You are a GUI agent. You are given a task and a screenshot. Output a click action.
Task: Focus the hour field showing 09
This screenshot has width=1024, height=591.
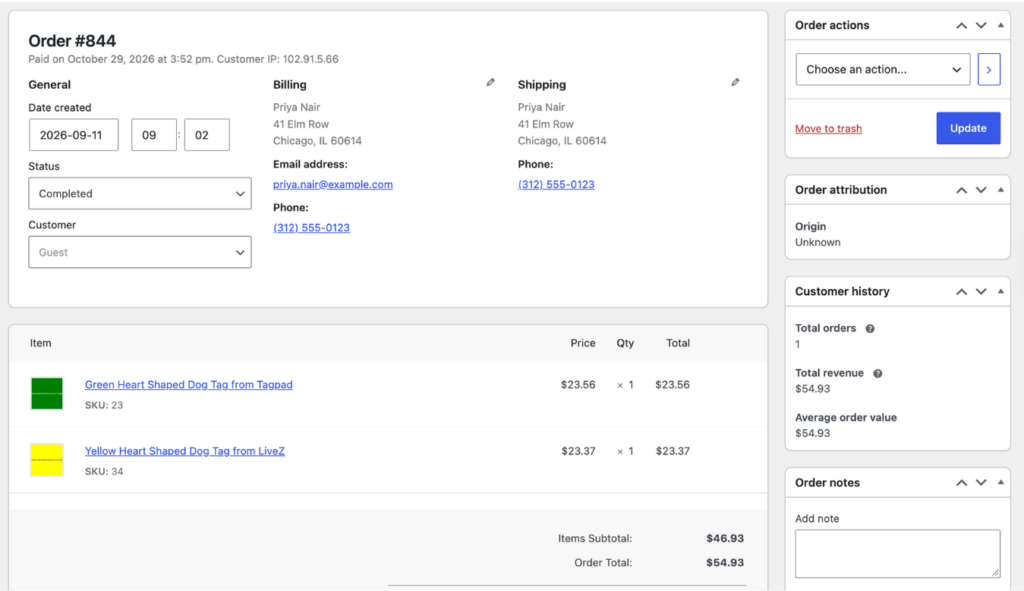(x=153, y=135)
